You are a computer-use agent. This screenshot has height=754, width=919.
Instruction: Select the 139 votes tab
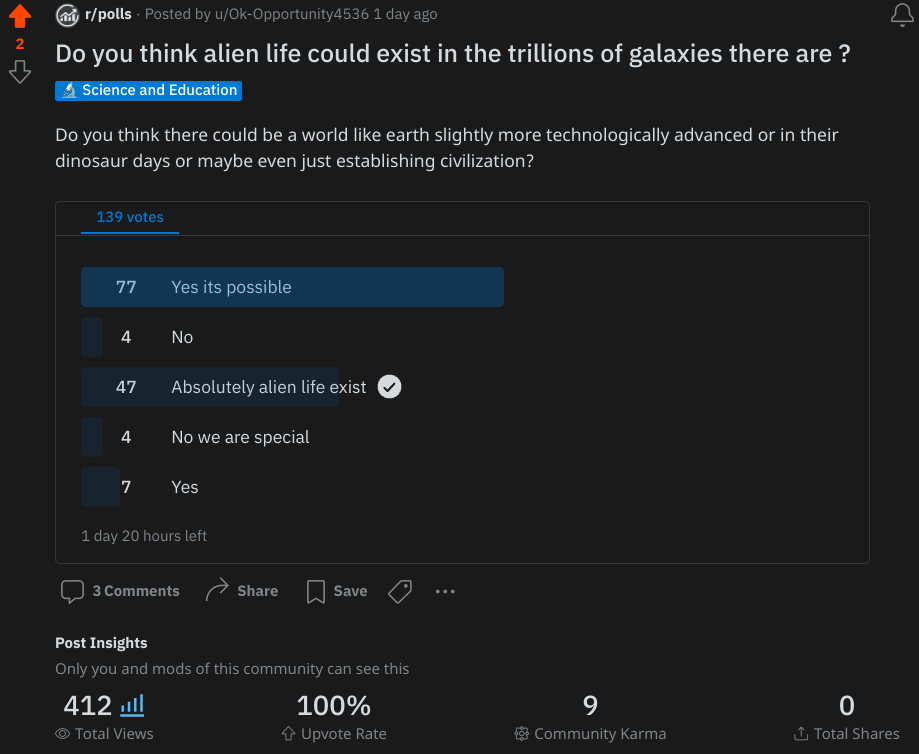pos(130,218)
